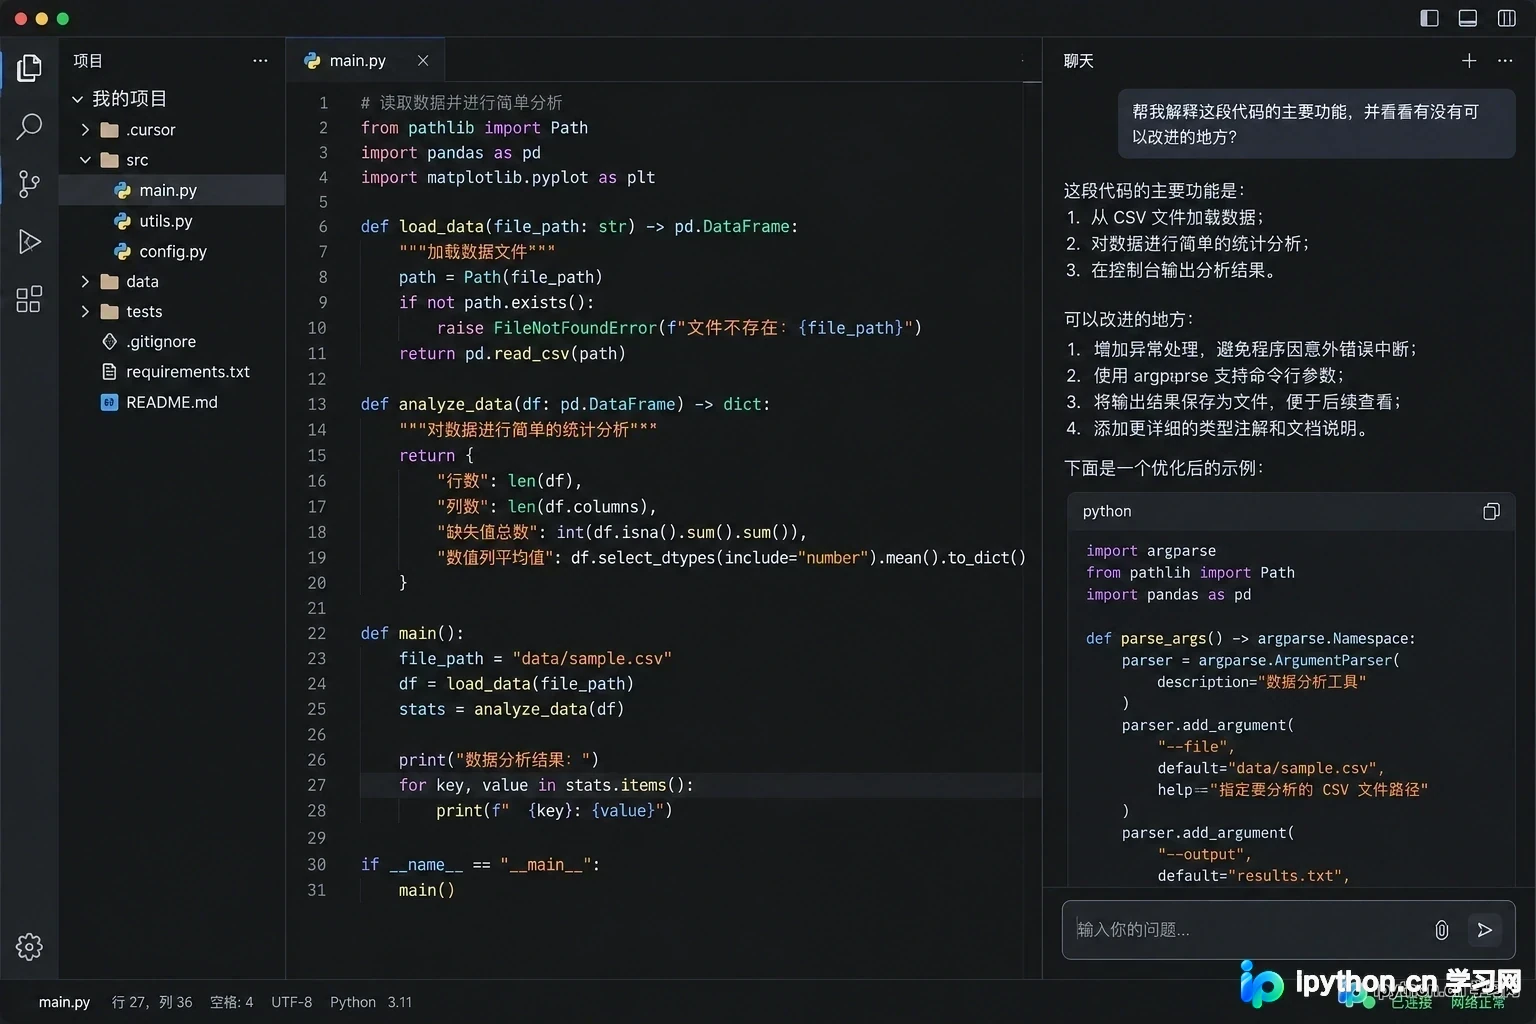The image size is (1536, 1024).
Task: Click line number 27 in the gutter
Action: [316, 785]
